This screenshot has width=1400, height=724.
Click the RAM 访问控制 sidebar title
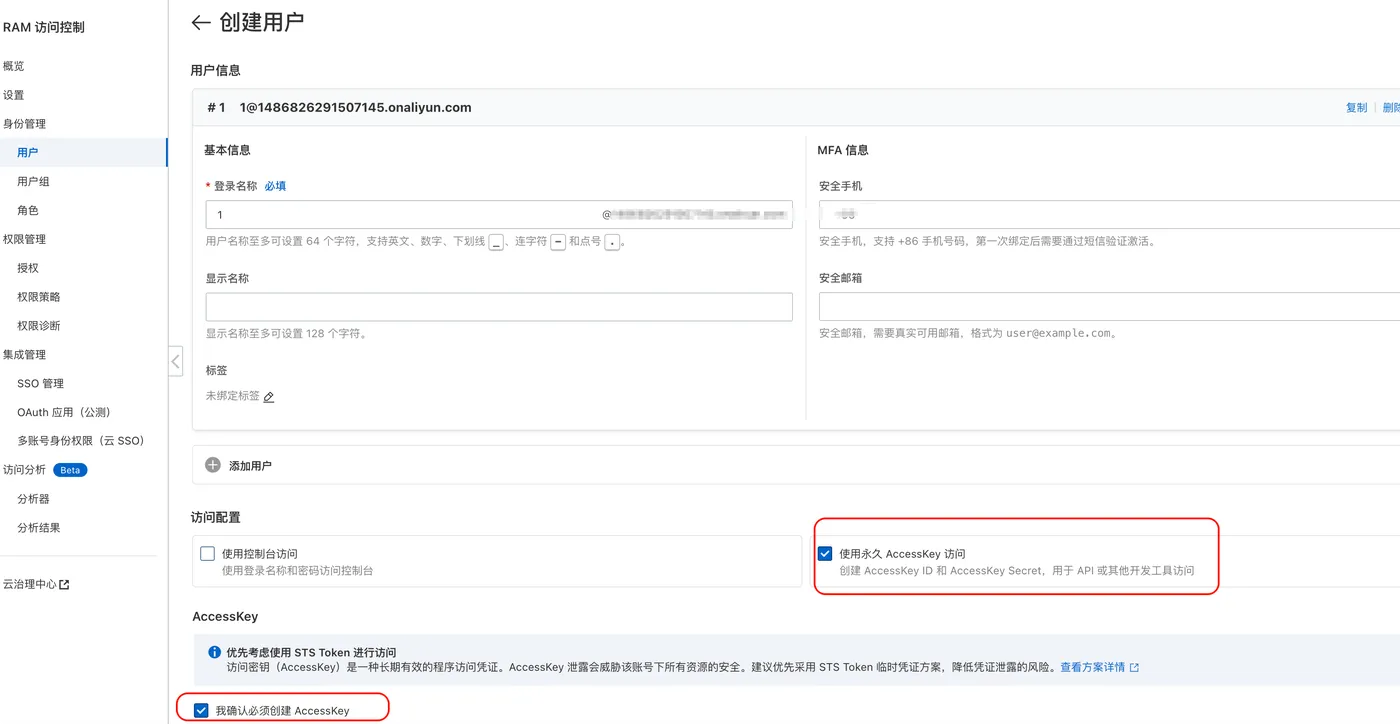pos(44,28)
